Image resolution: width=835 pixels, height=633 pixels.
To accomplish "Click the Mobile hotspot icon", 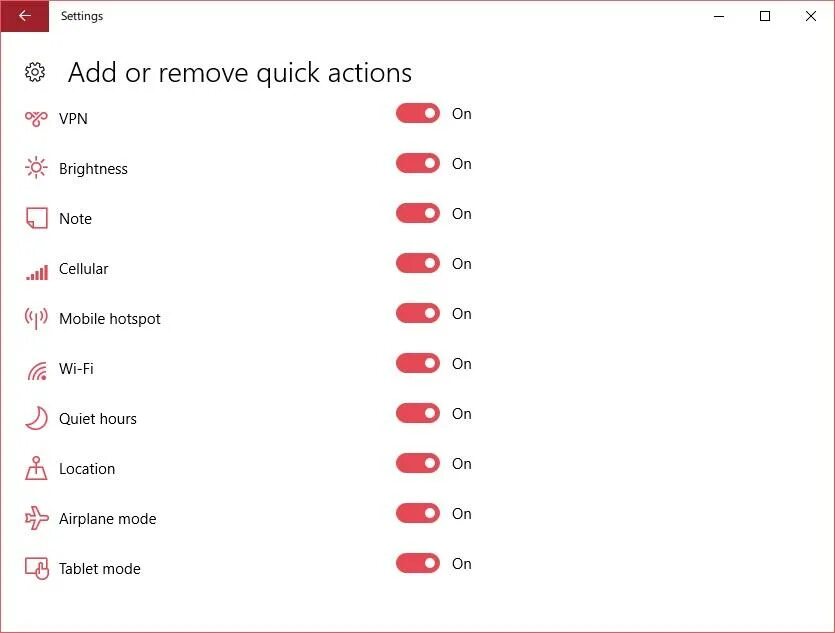I will 37,318.
